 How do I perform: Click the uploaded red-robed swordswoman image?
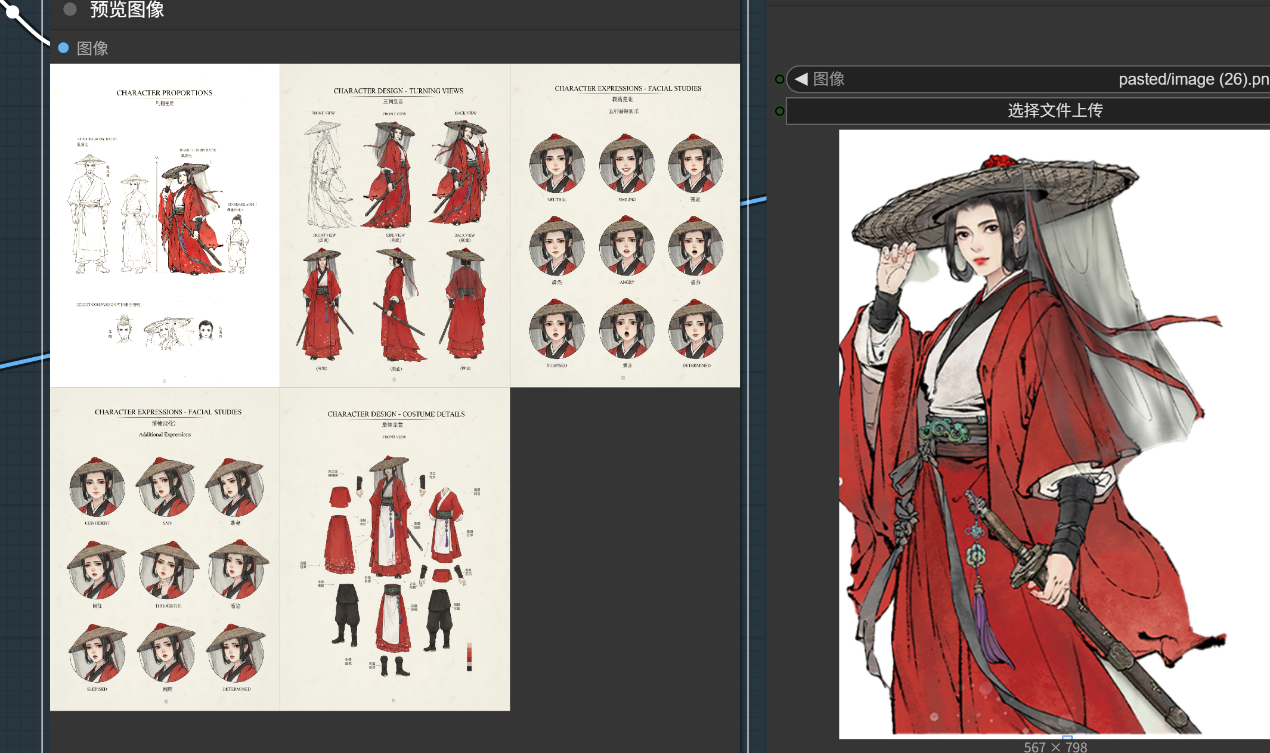[1040, 430]
